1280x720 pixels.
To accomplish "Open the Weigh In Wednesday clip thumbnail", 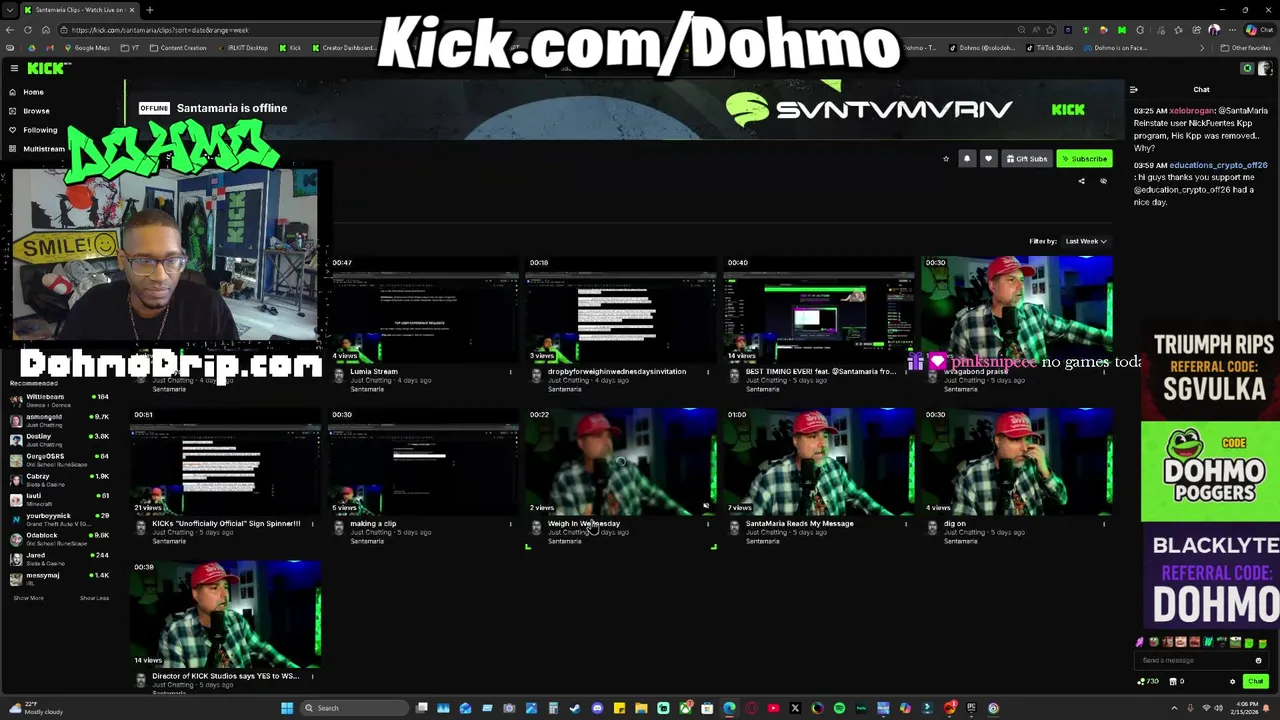I will coord(621,462).
